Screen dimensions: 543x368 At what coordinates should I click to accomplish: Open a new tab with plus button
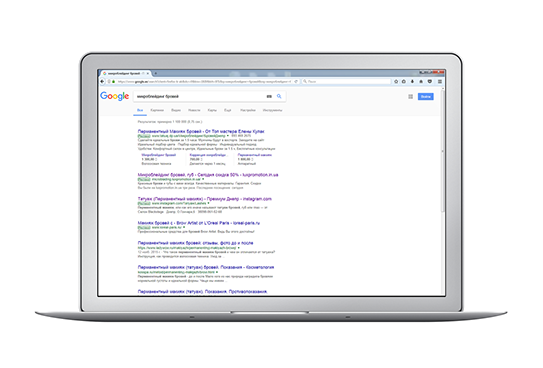(x=155, y=73)
